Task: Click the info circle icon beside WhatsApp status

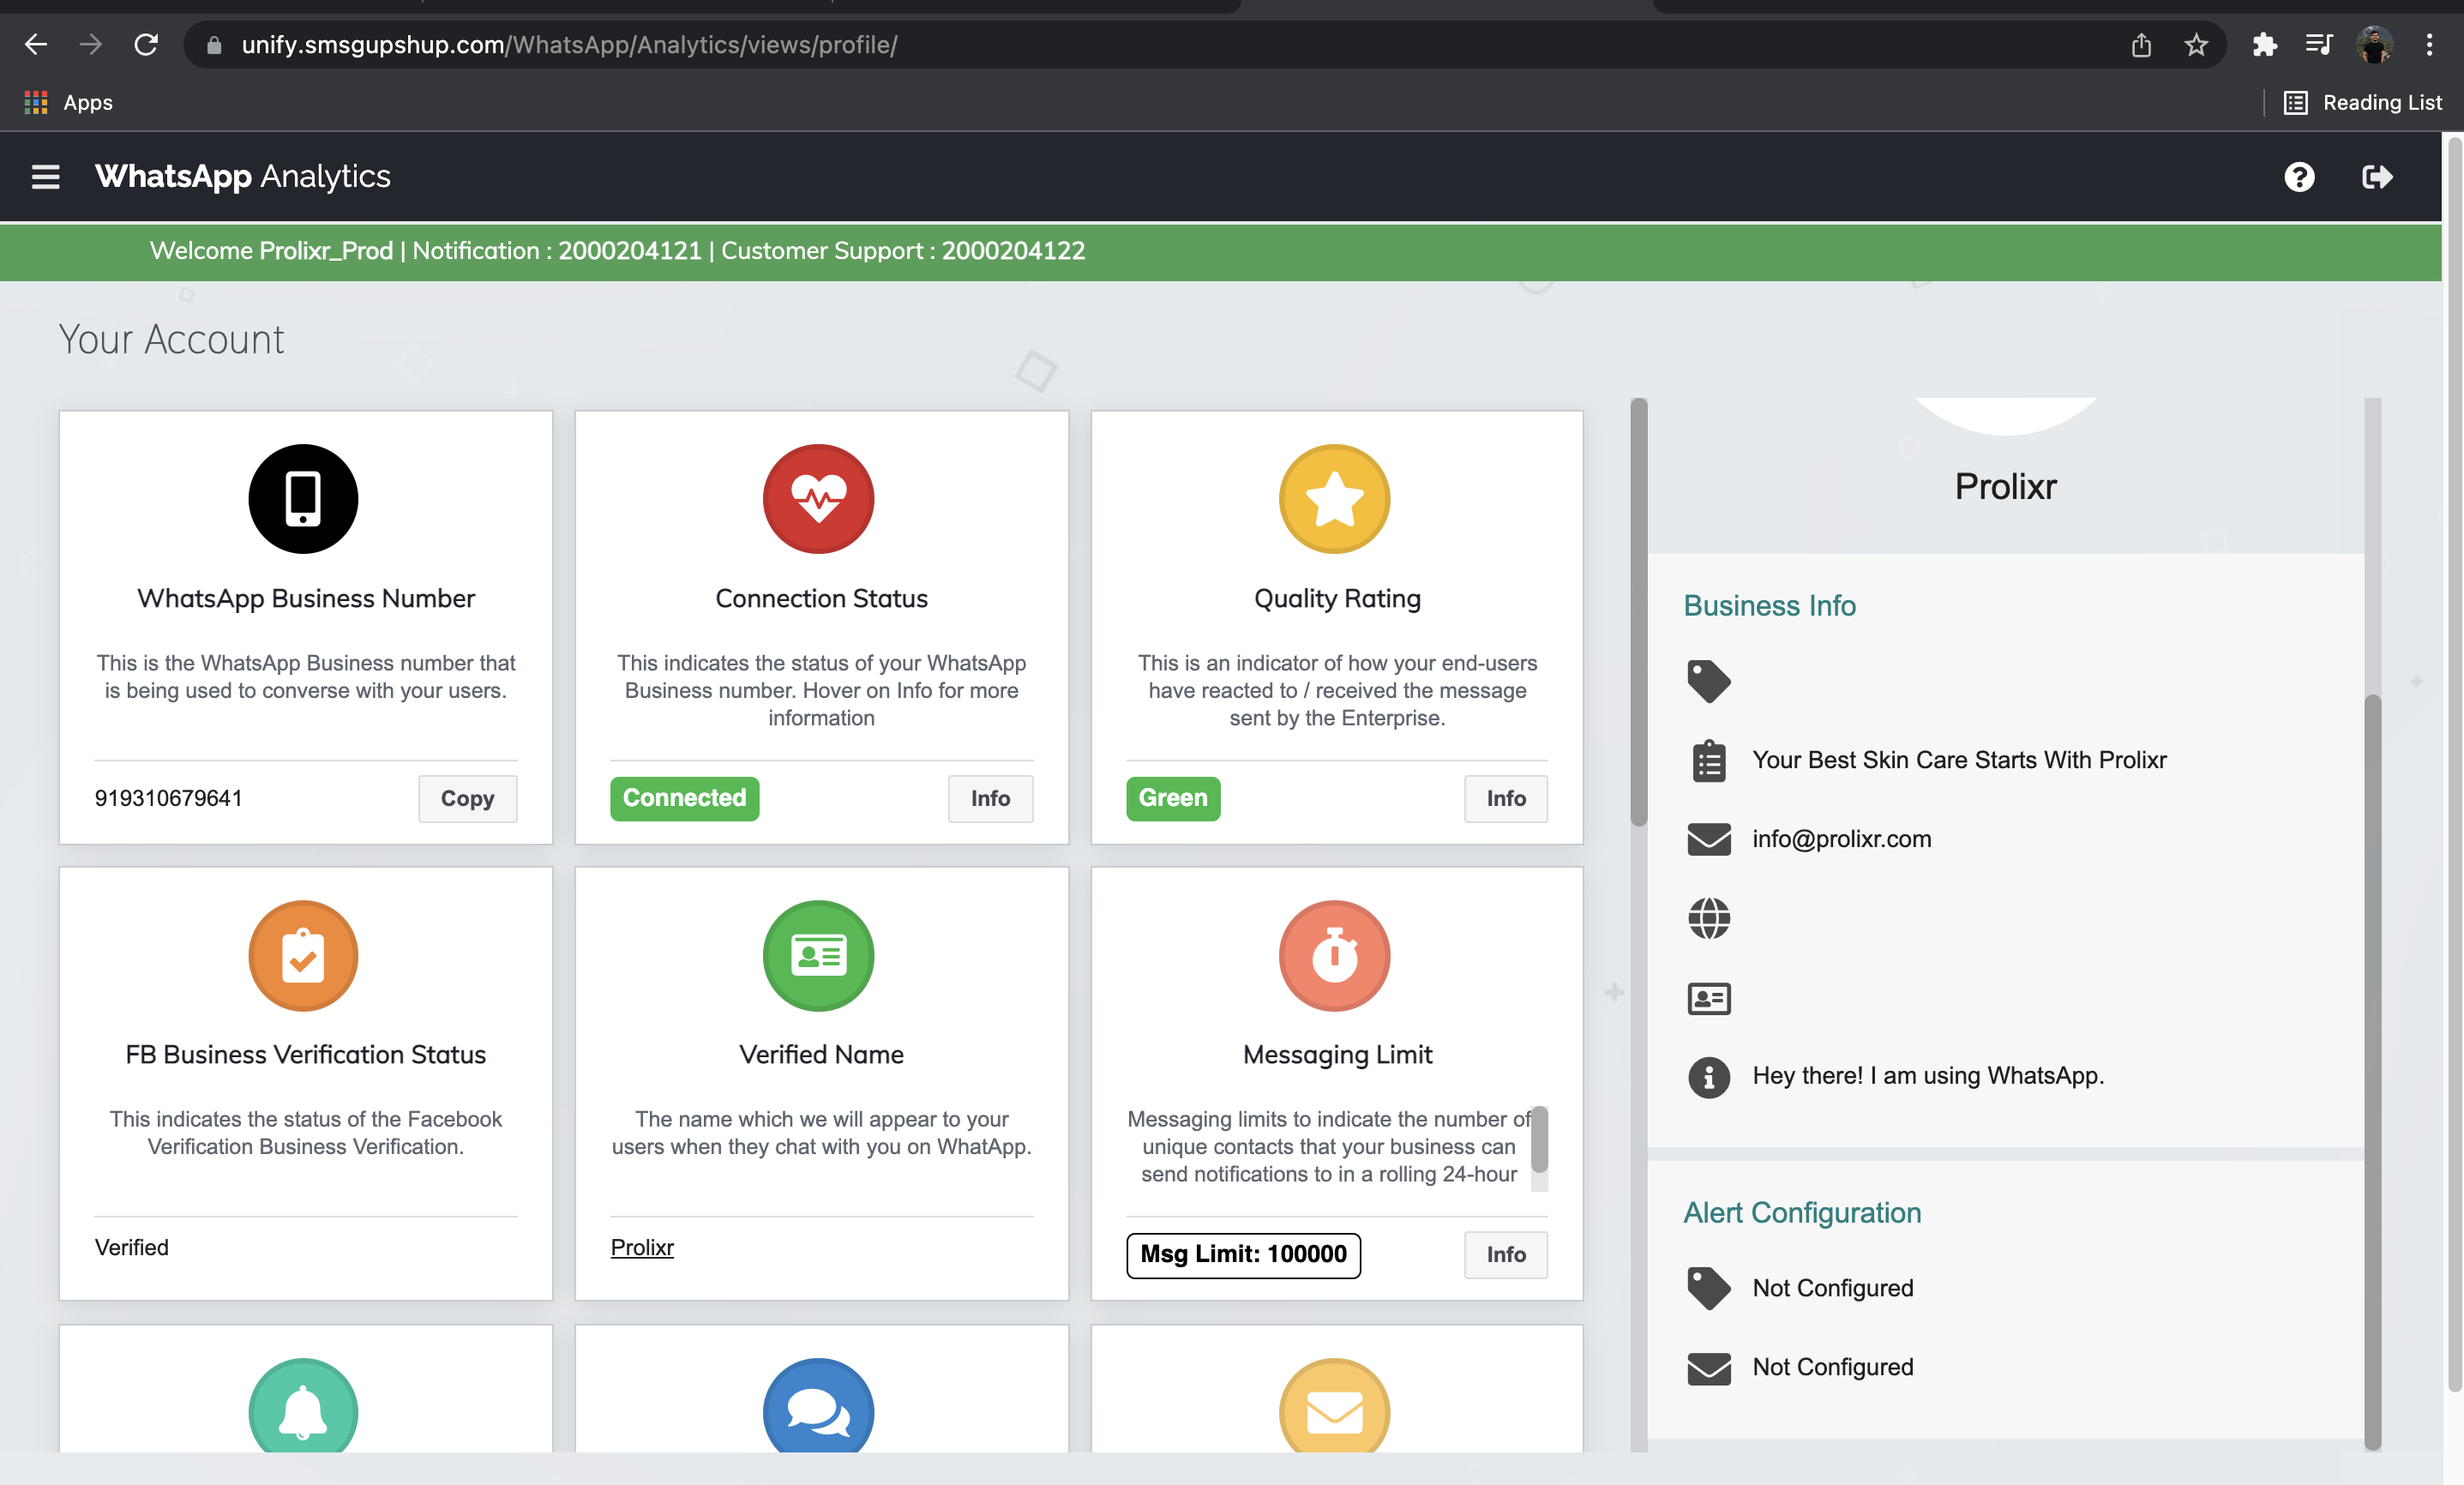Action: point(1709,1077)
